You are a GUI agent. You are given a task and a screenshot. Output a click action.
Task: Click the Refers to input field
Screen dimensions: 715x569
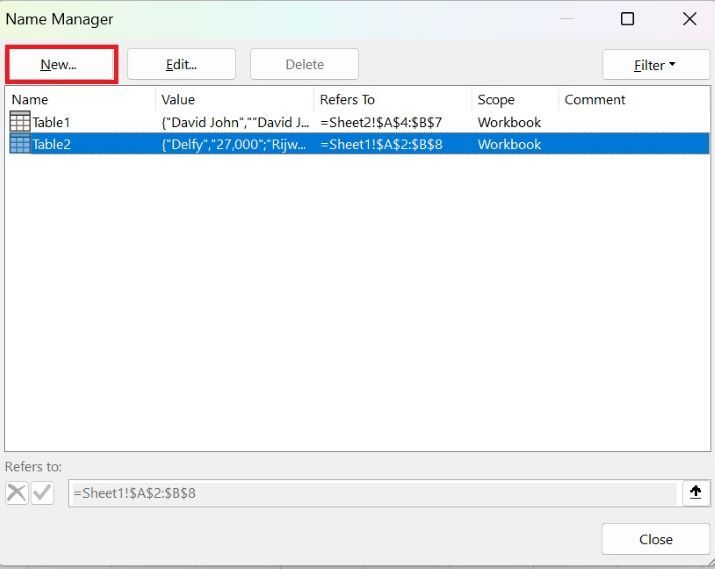[x=375, y=493]
